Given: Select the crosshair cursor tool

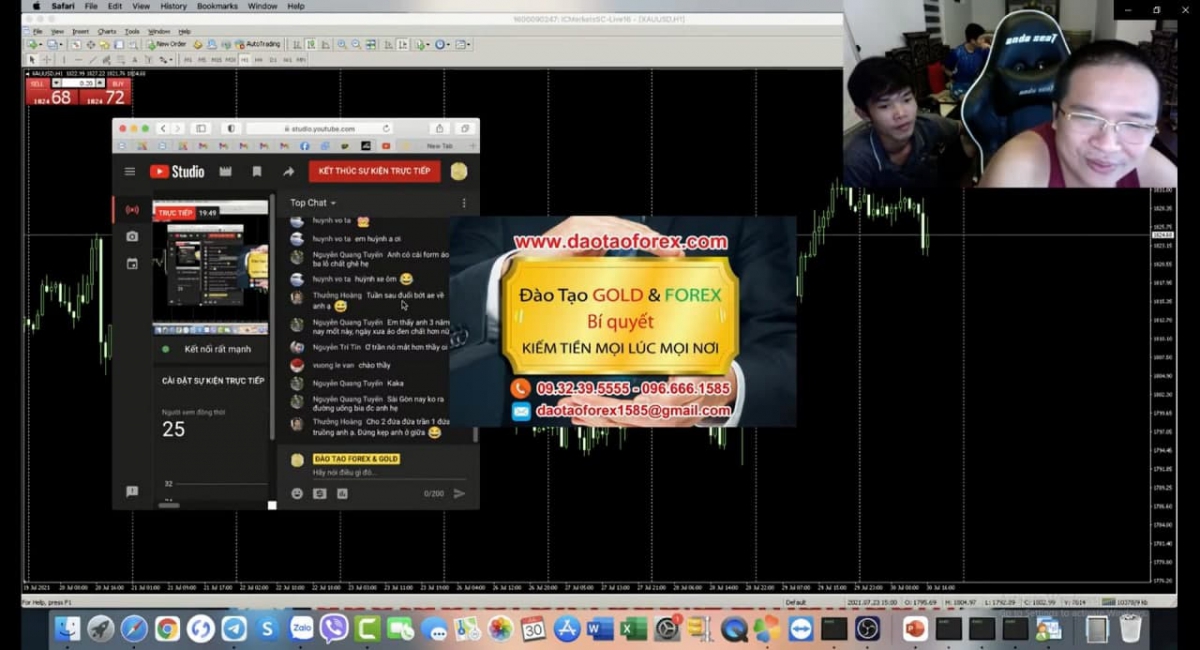Looking at the screenshot, I should [46, 60].
